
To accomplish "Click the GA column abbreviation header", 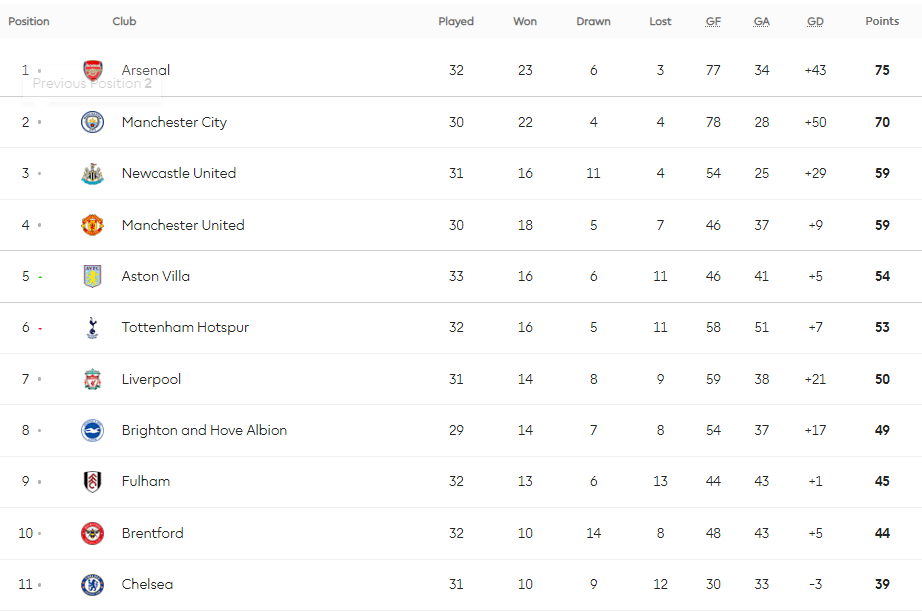I will pyautogui.click(x=761, y=22).
